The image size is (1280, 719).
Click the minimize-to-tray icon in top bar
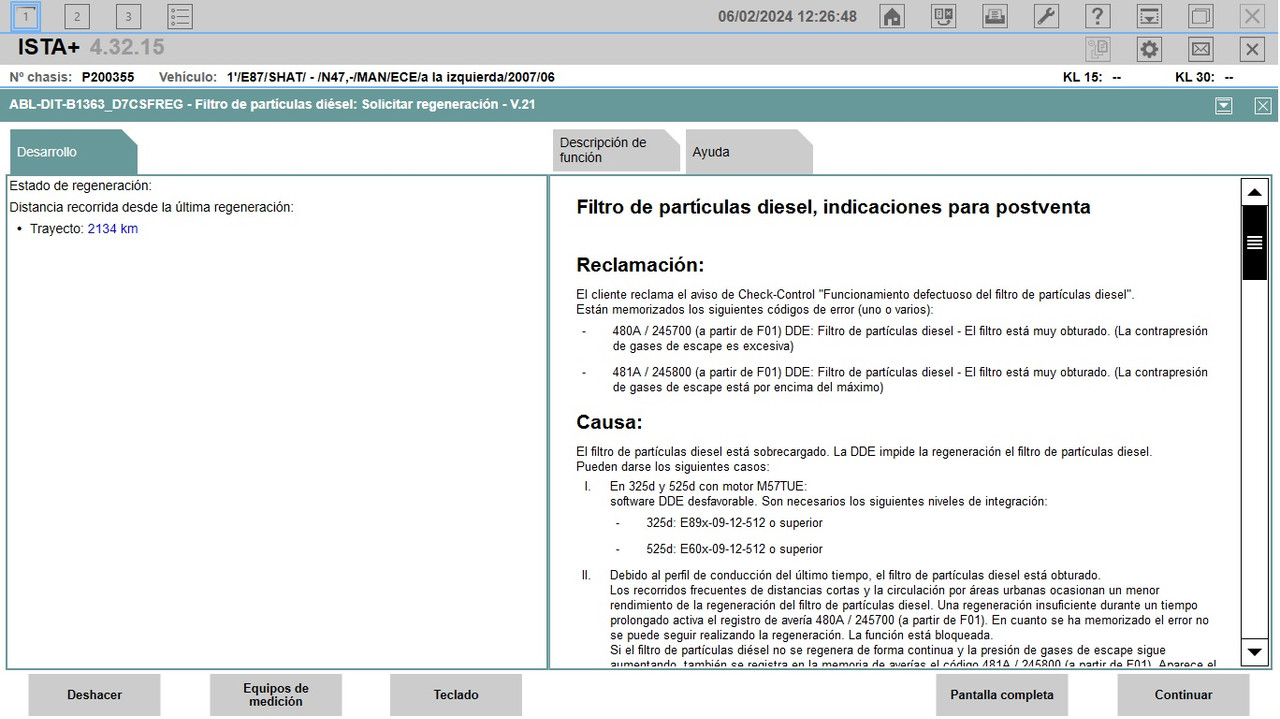point(1150,16)
